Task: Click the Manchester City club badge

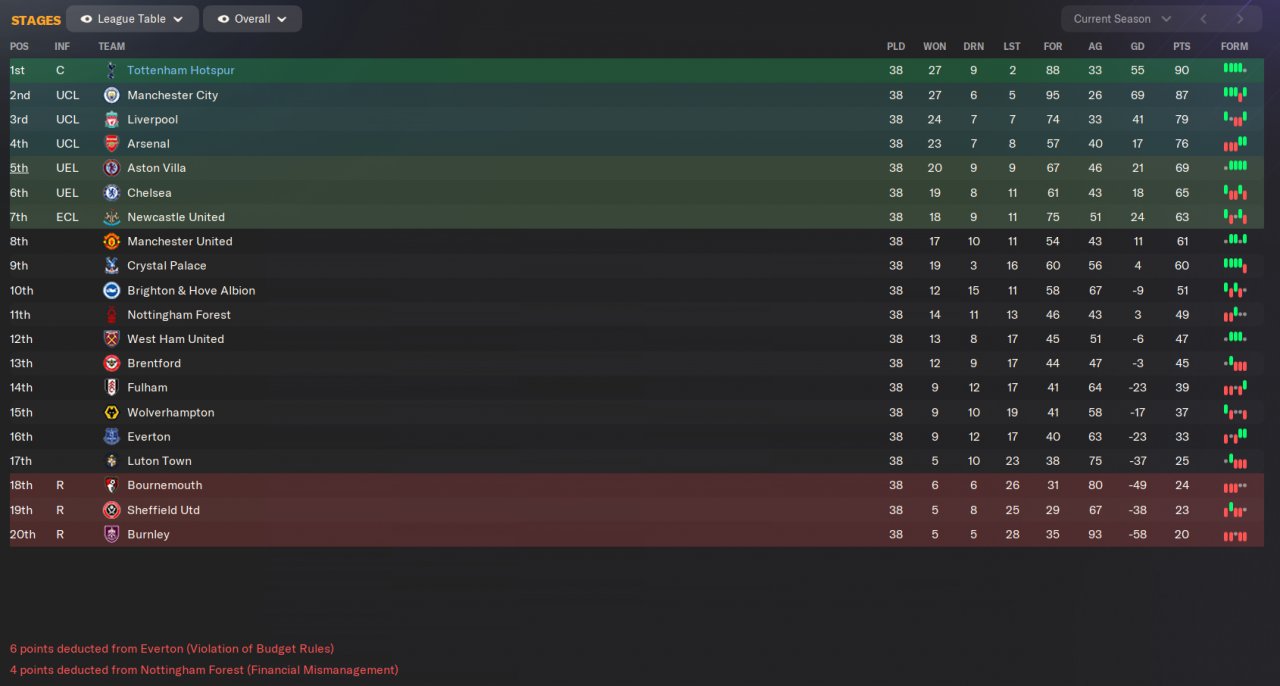Action: point(111,95)
